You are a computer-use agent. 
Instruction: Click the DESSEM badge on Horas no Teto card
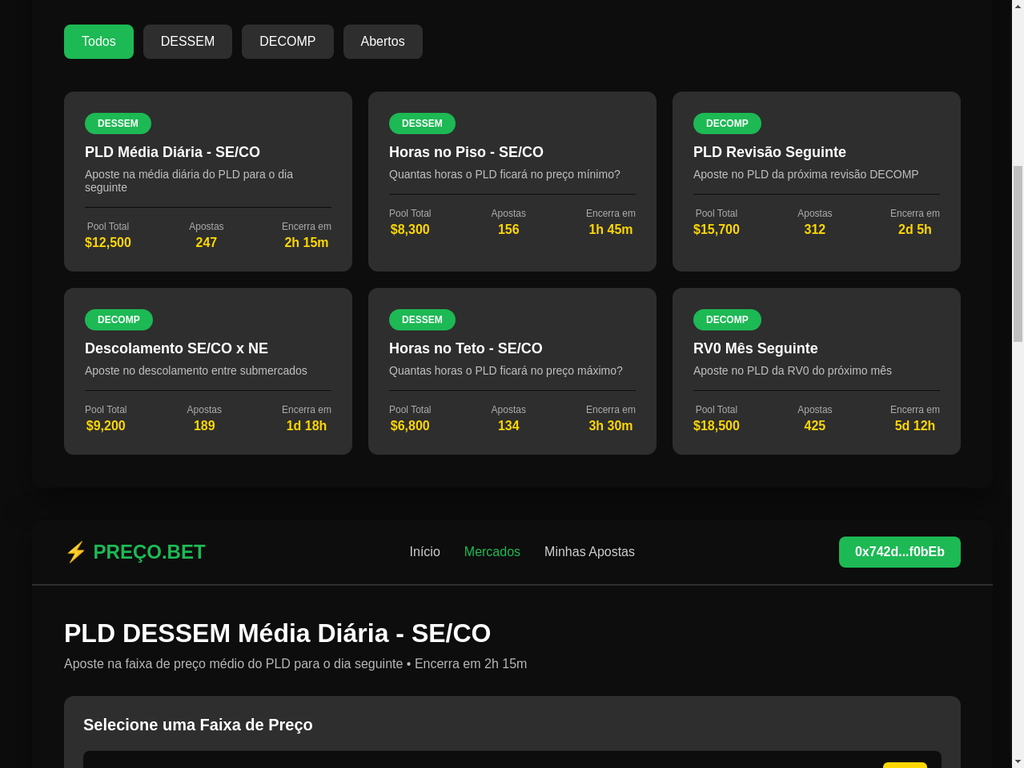422,320
